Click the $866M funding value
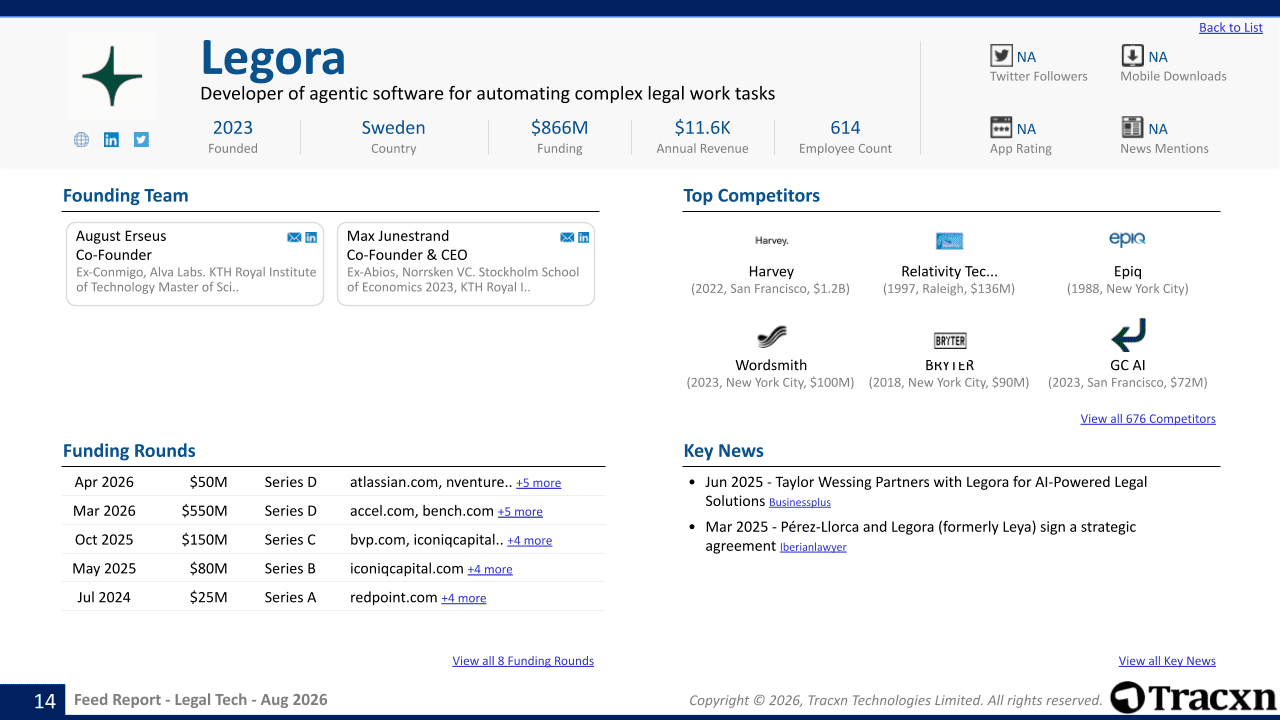1280x720 pixels. click(x=559, y=128)
